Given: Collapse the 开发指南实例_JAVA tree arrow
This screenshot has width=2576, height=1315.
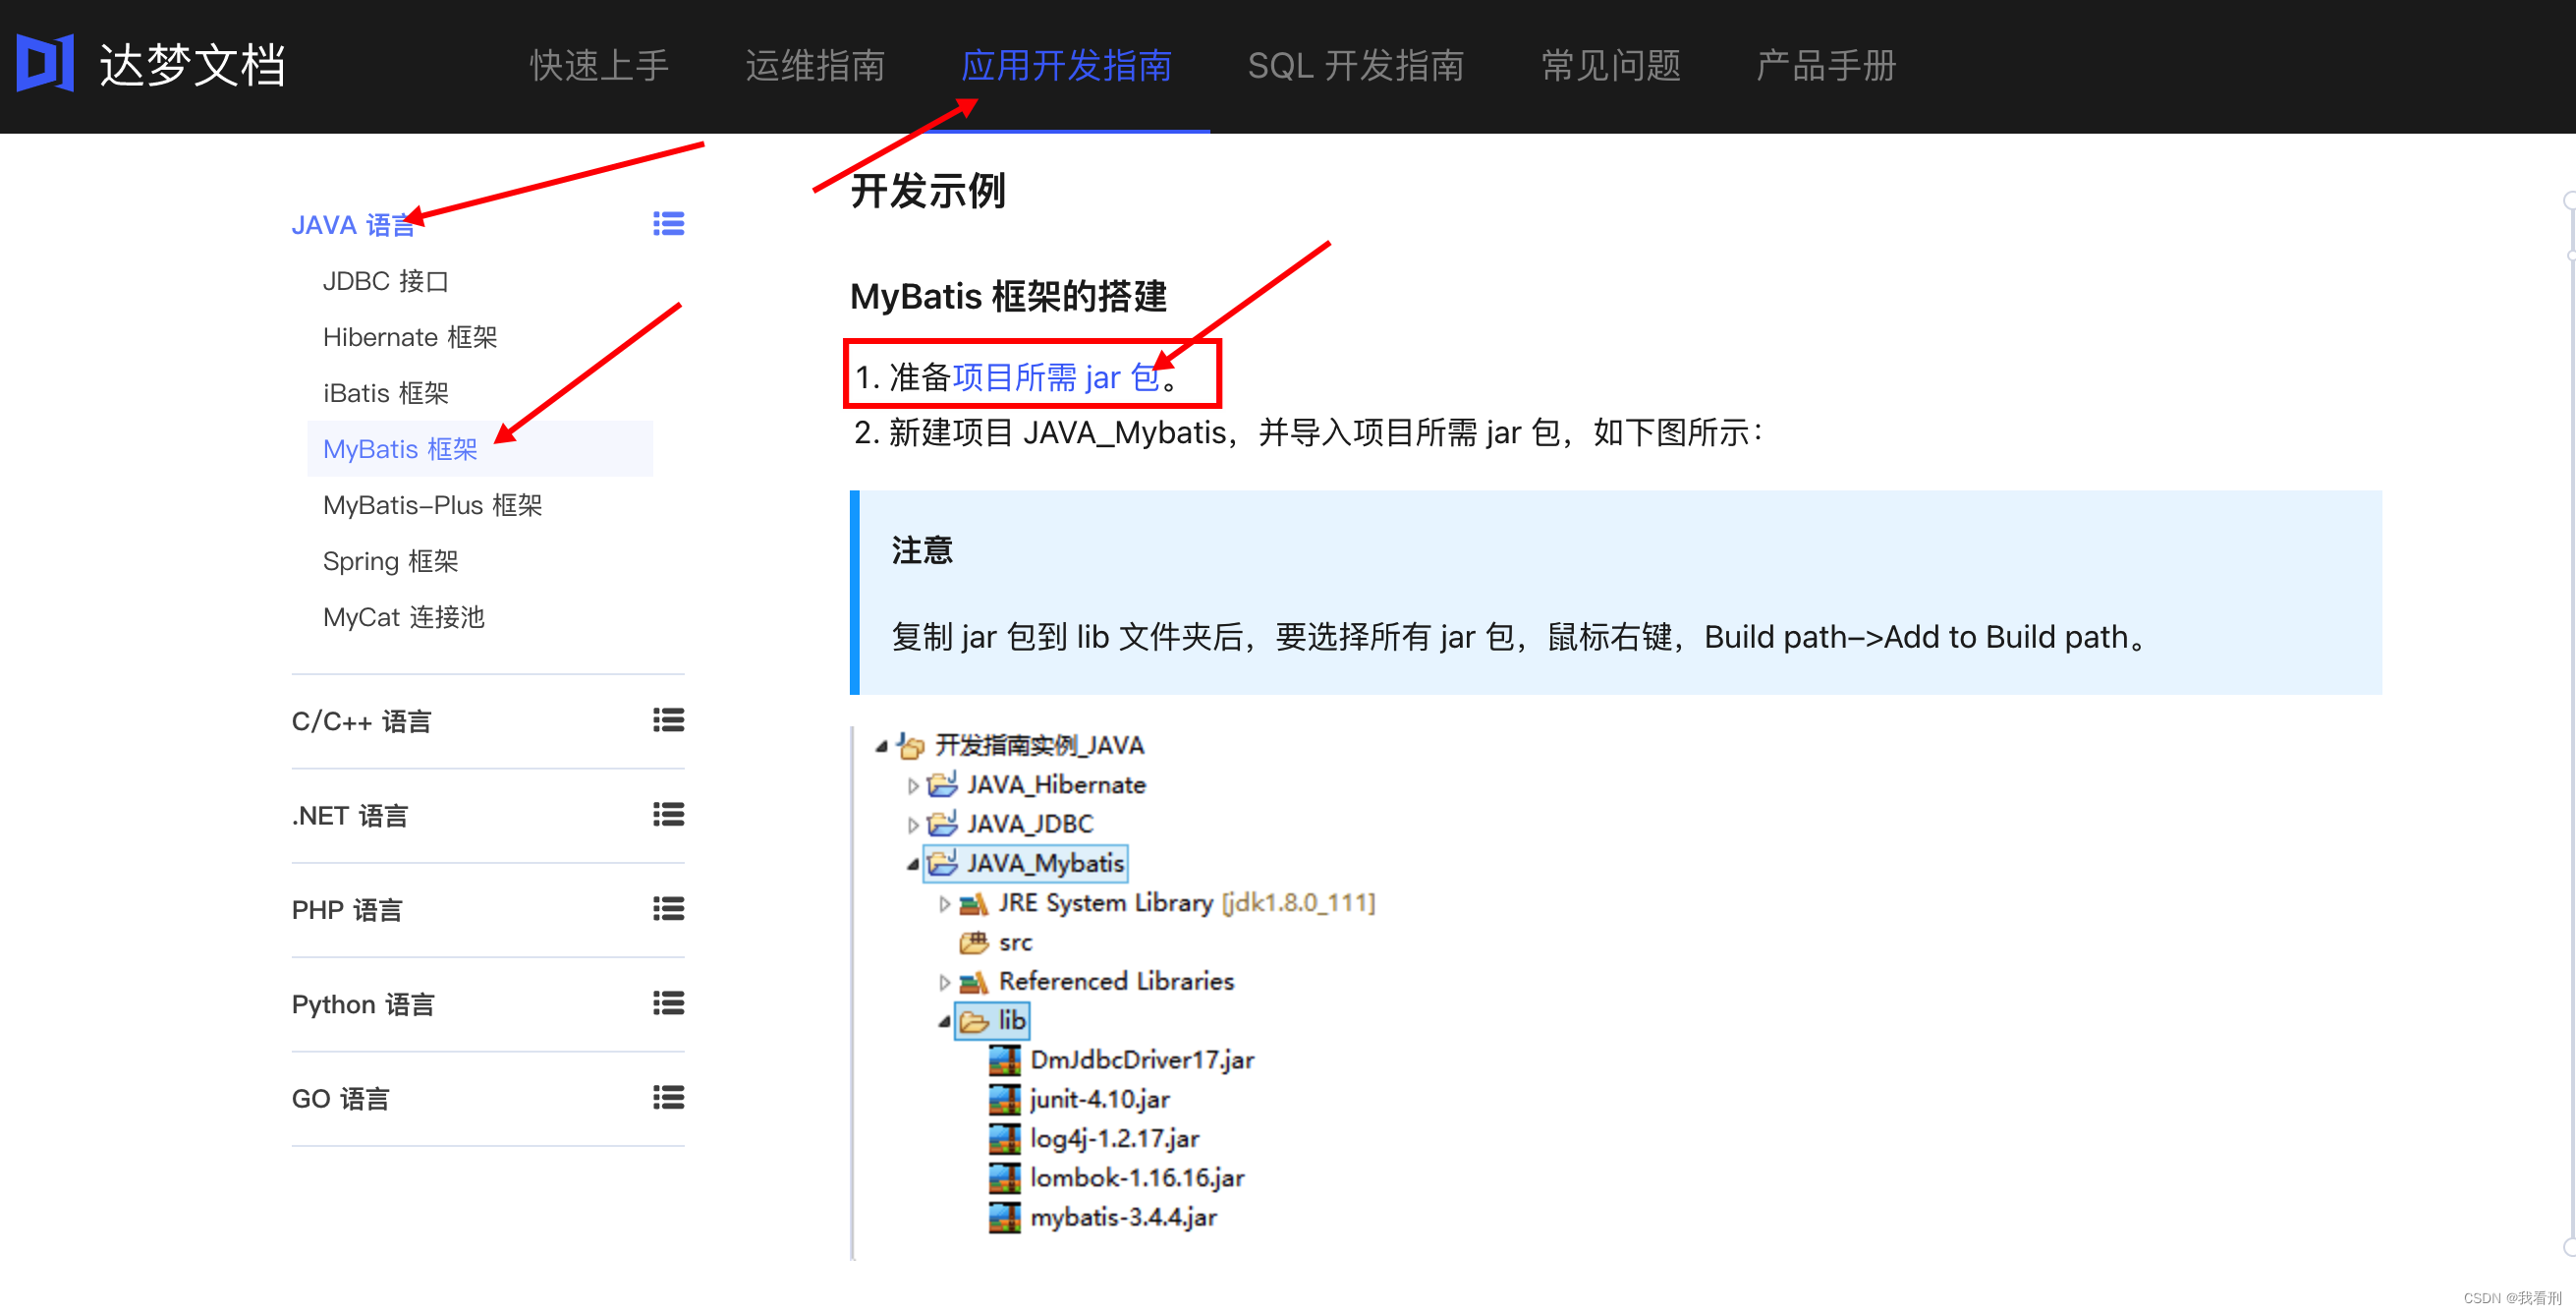Looking at the screenshot, I should 881,746.
